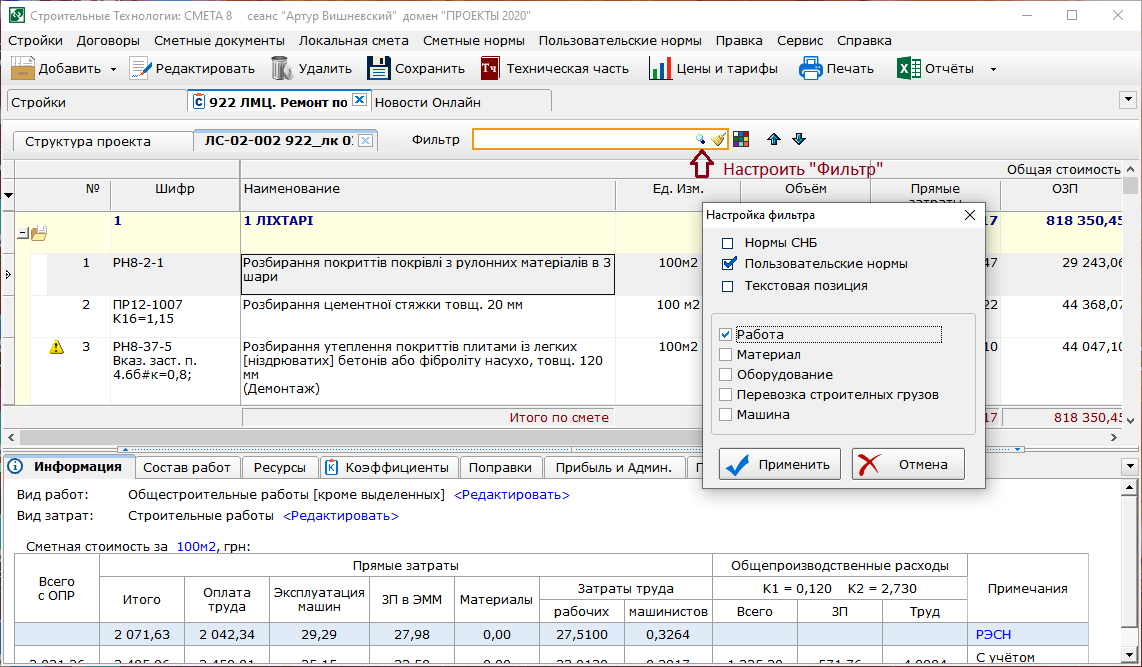
Task: Click into the Фильтр input field
Action: click(x=582, y=140)
